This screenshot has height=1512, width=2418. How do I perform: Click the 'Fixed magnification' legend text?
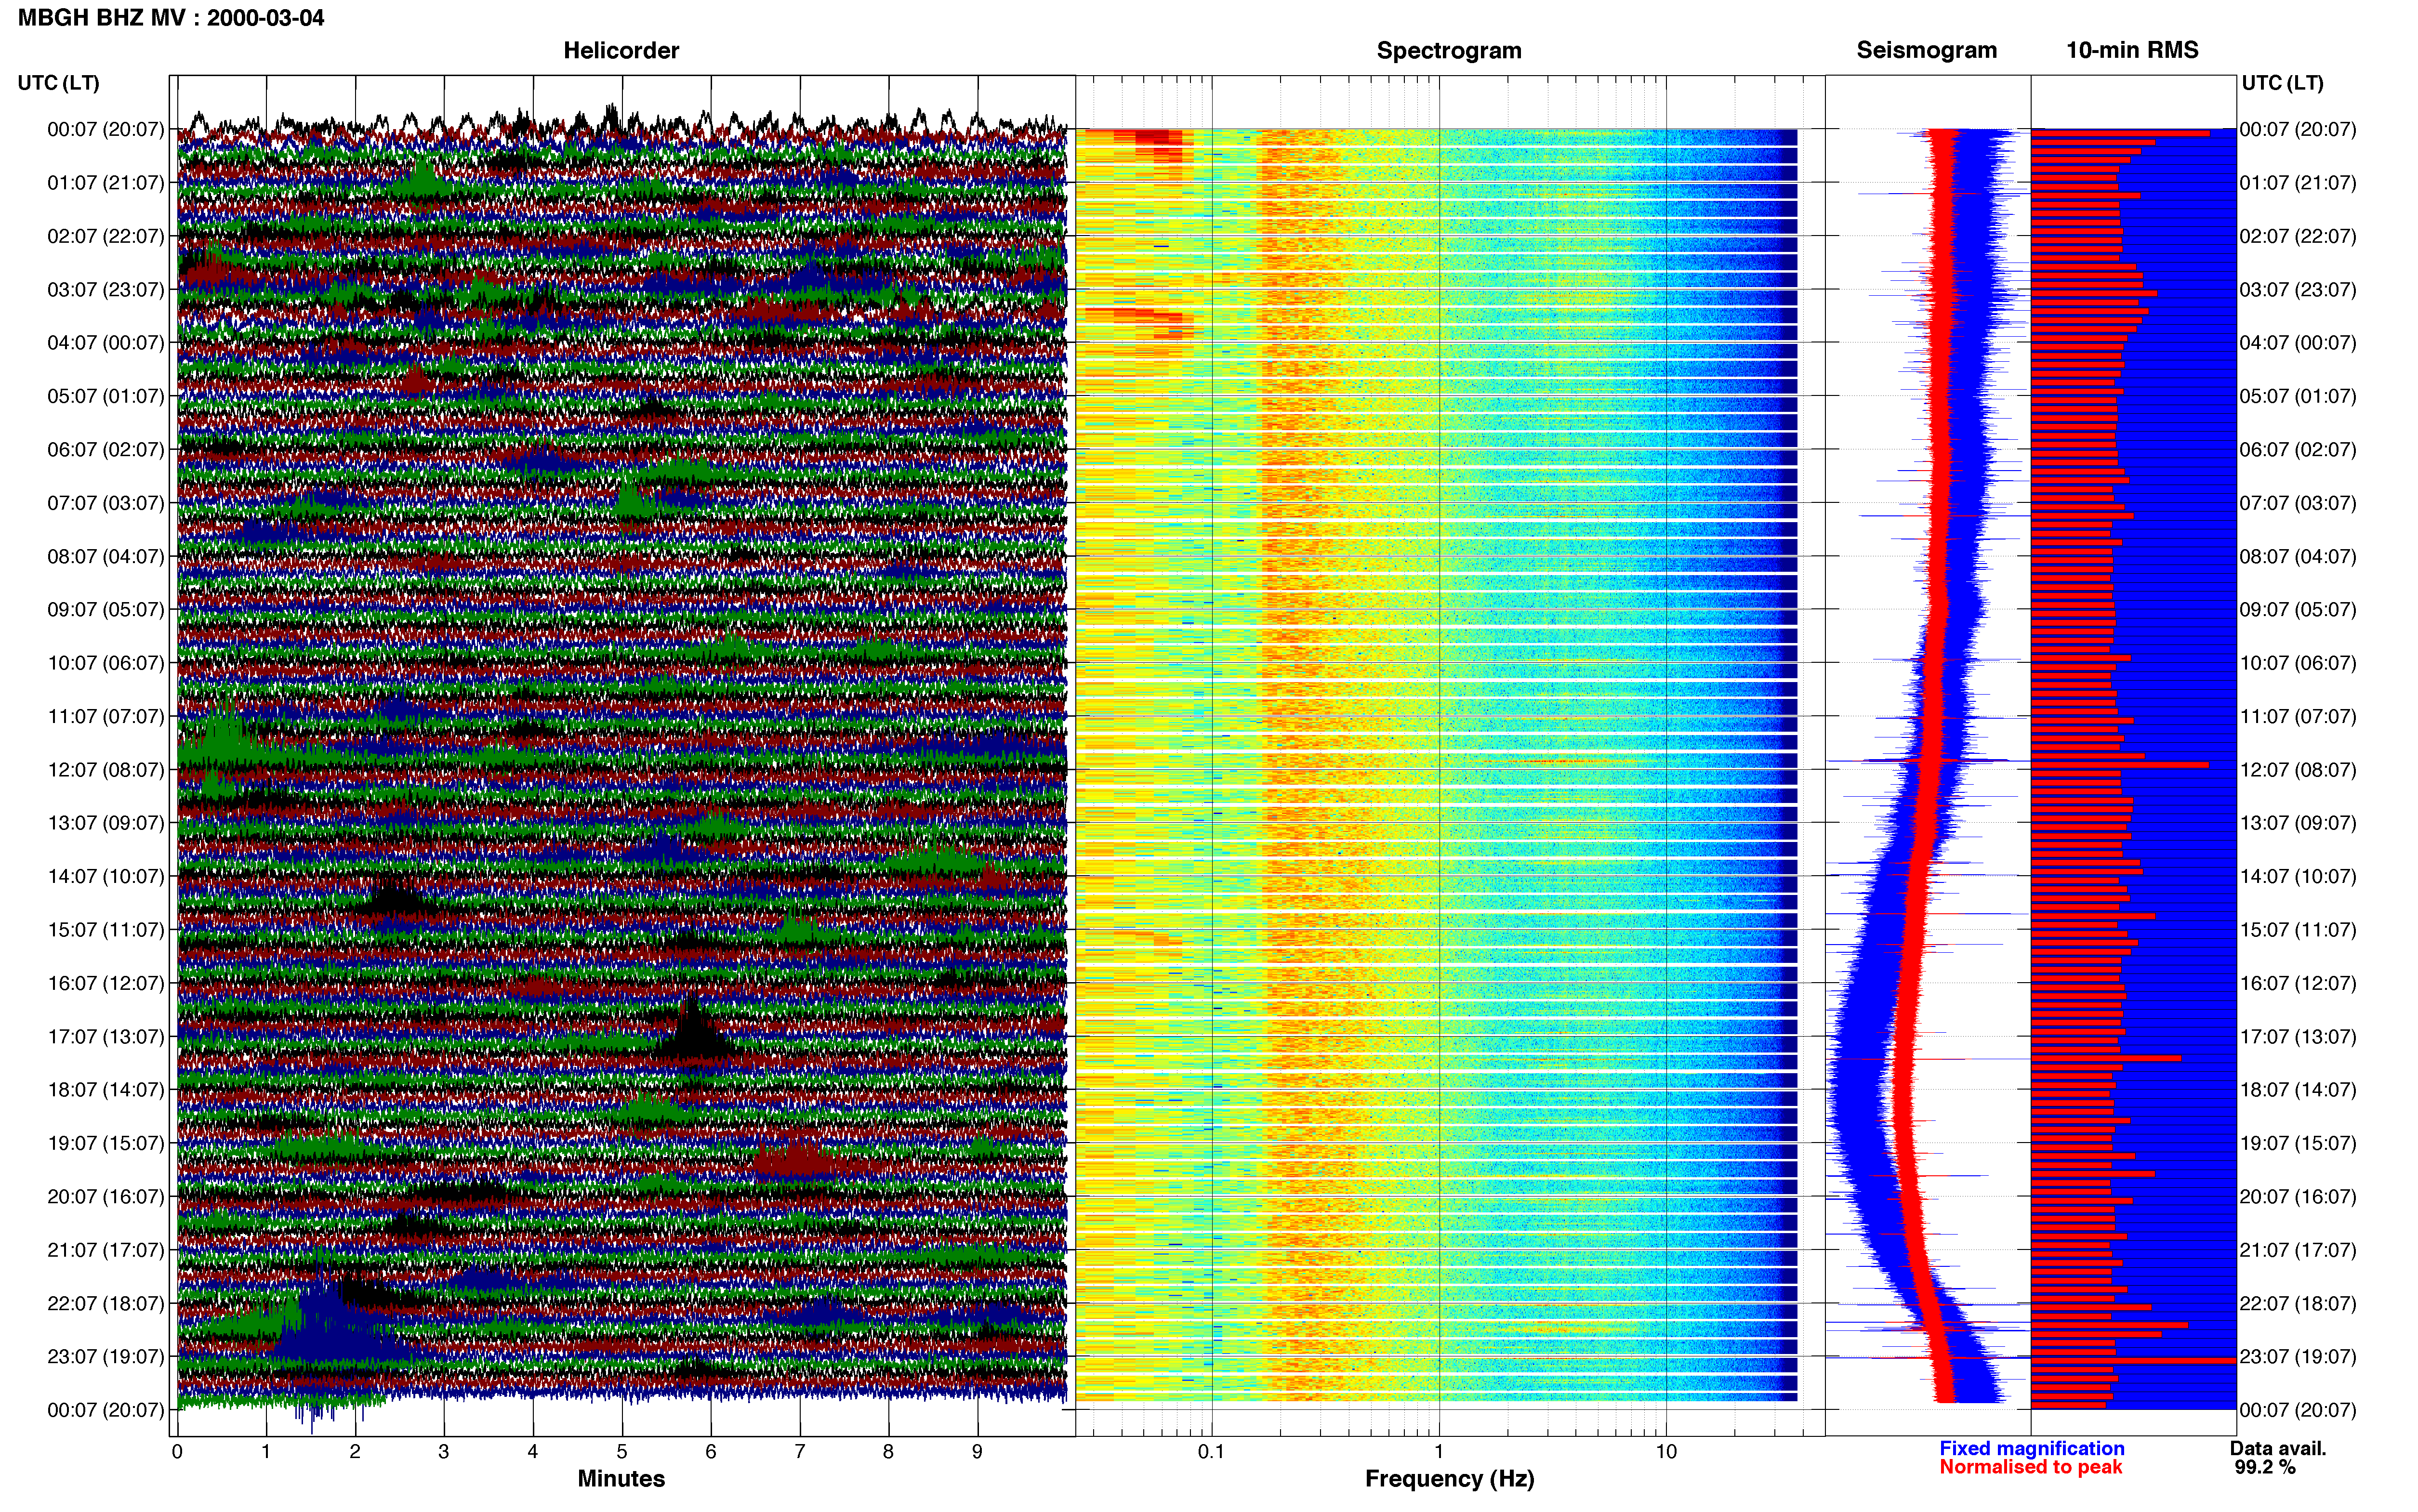pos(2032,1449)
